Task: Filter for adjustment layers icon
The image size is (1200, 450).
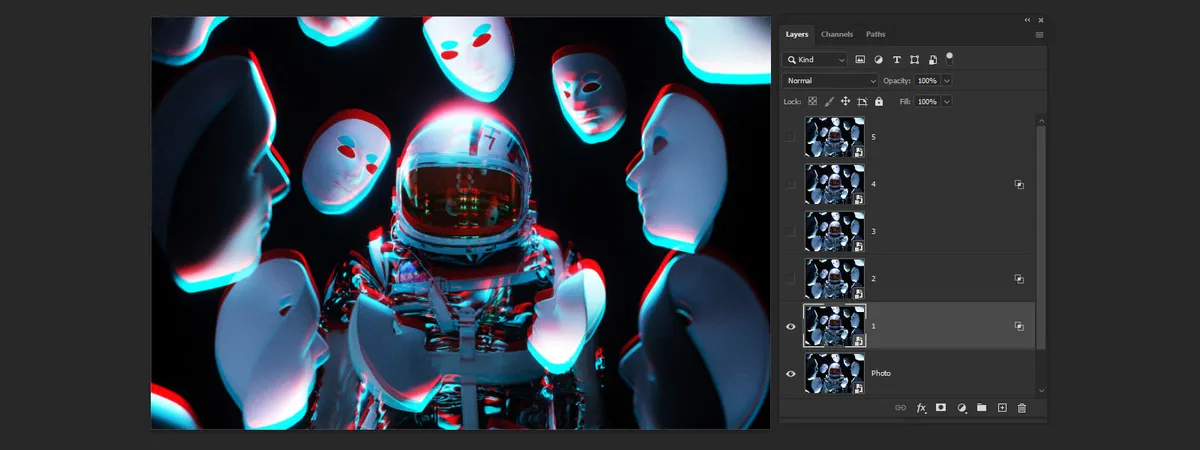Action: pyautogui.click(x=878, y=60)
